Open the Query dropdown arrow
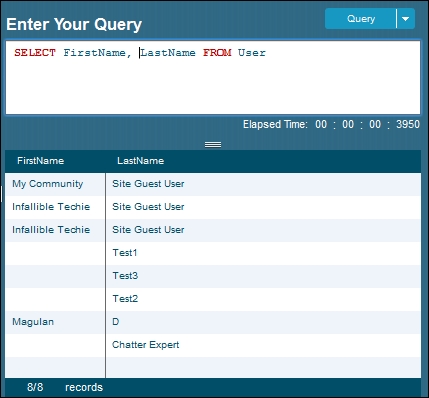Screen dimensions: 429x398 [x=406, y=19]
